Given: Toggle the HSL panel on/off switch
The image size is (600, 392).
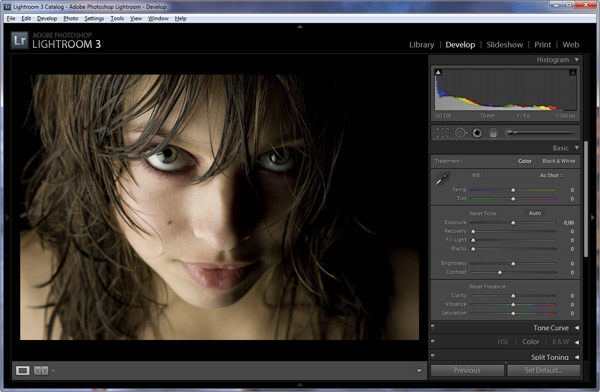Looking at the screenshot, I should click(x=433, y=341).
